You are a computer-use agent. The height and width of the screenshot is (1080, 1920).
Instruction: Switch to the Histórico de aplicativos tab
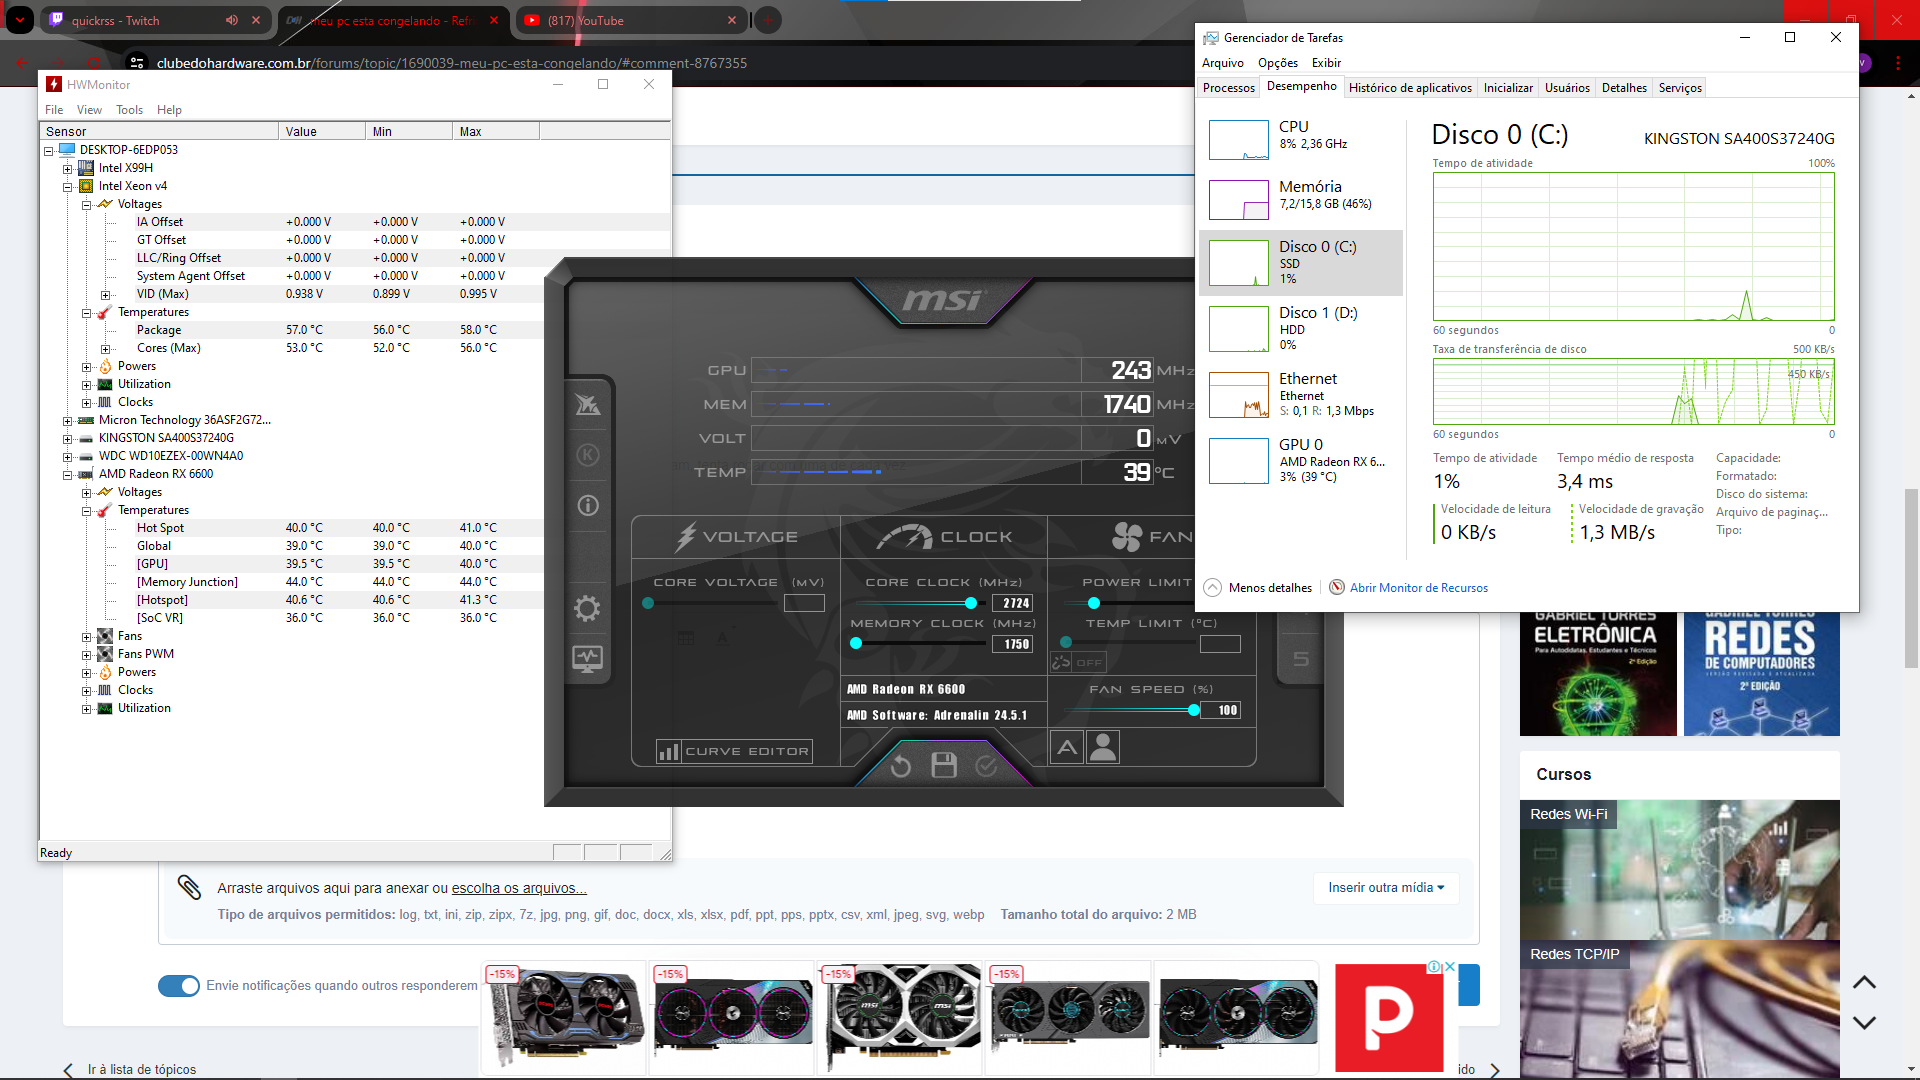click(1410, 88)
